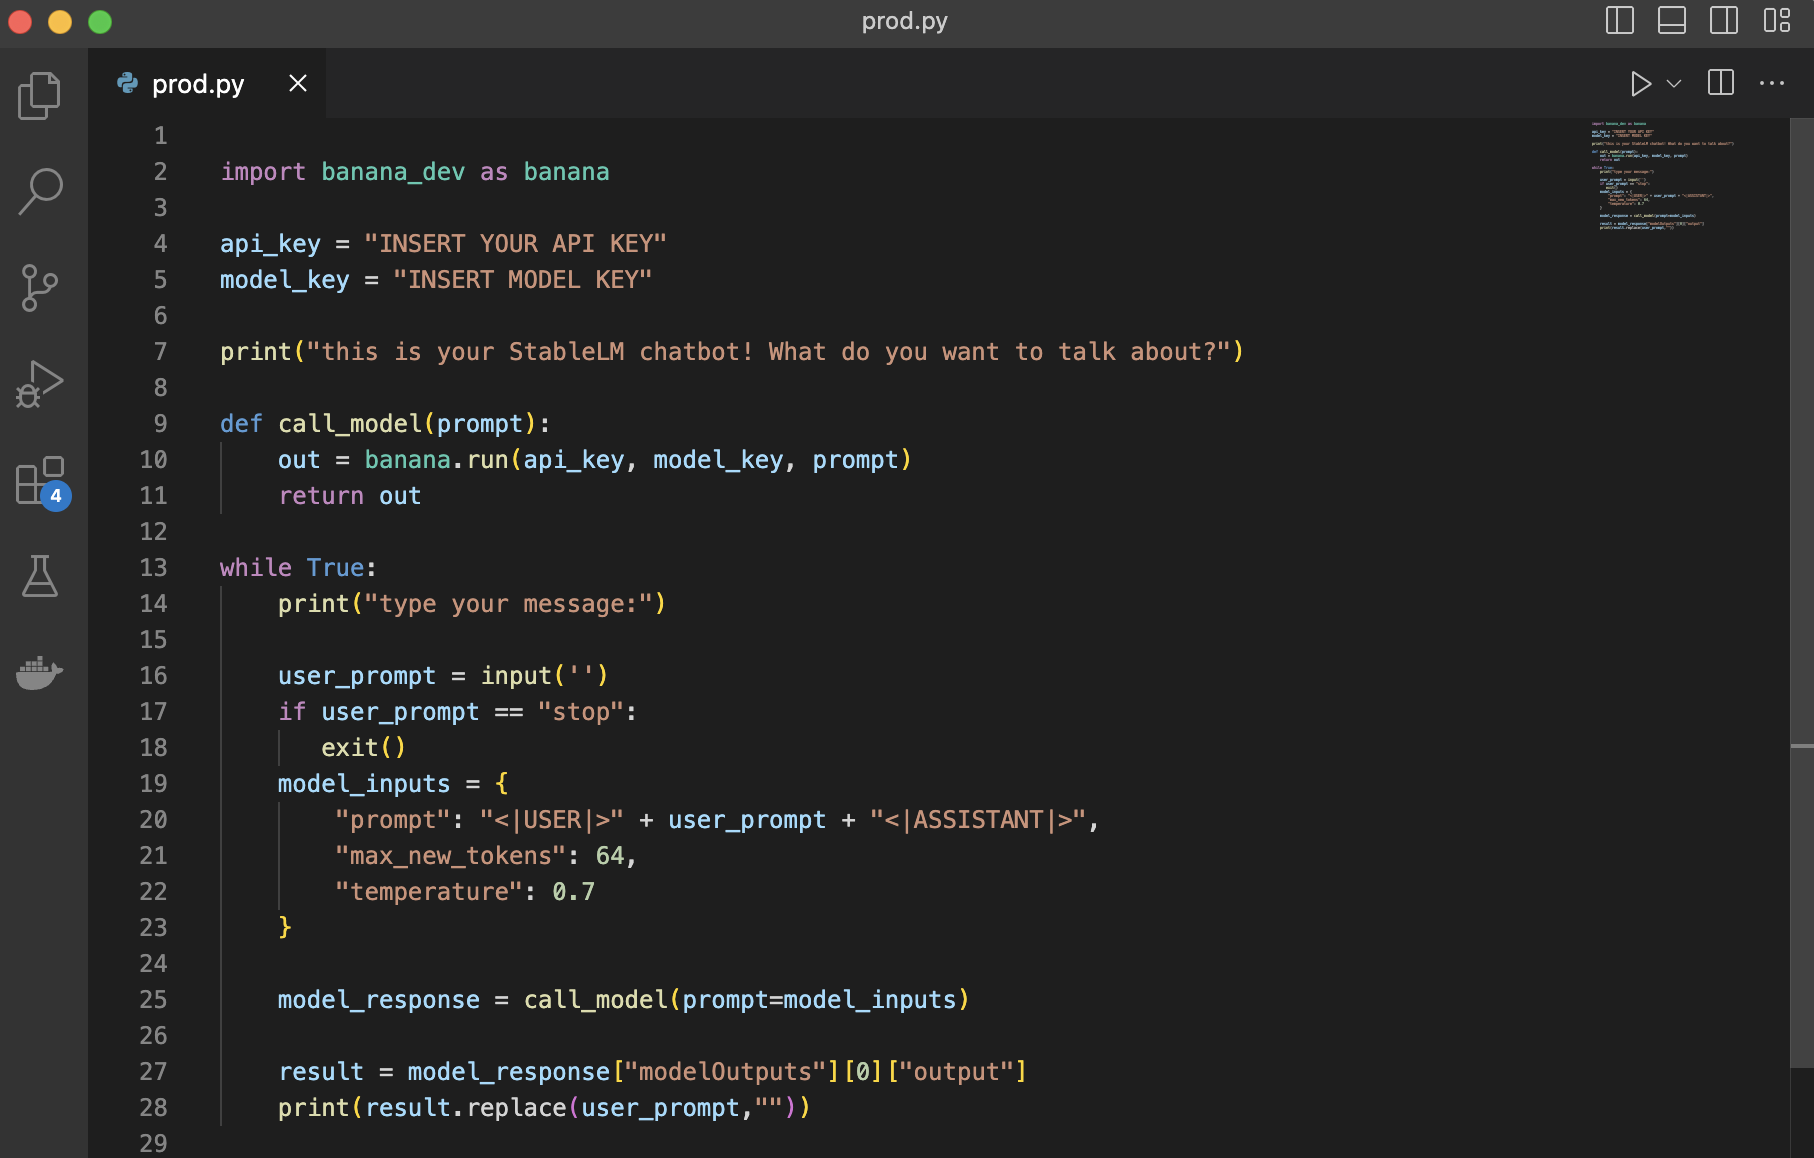Open the editor More Actions menu
This screenshot has height=1158, width=1814.
pos(1771,83)
